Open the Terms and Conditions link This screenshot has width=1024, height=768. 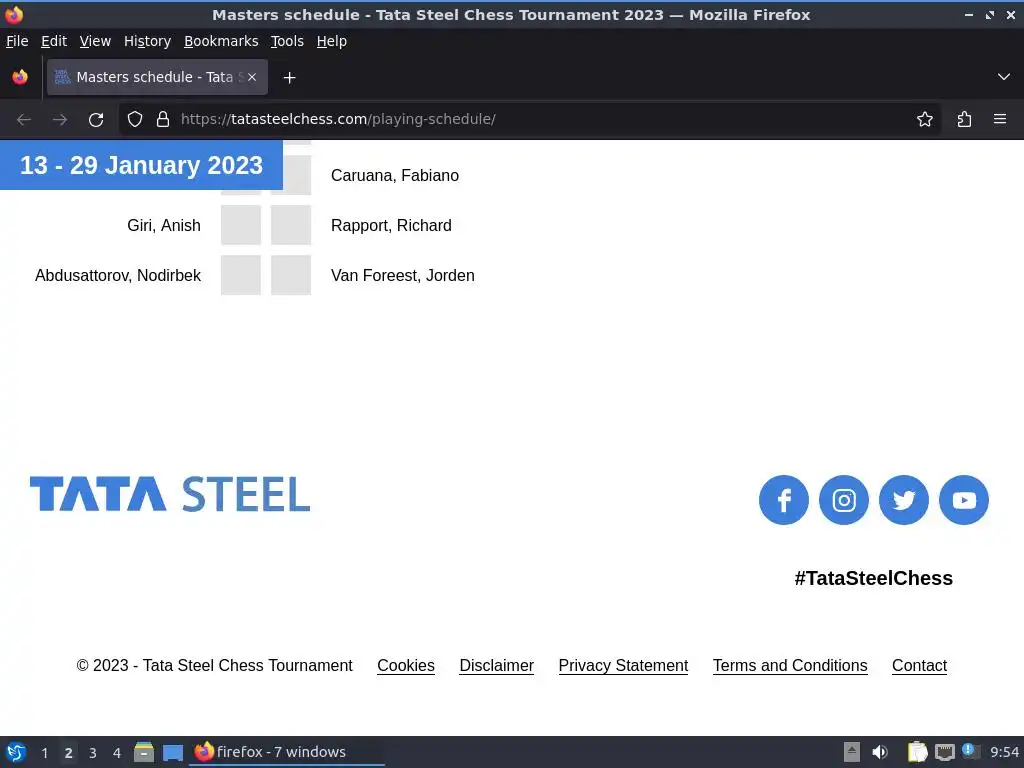click(790, 665)
